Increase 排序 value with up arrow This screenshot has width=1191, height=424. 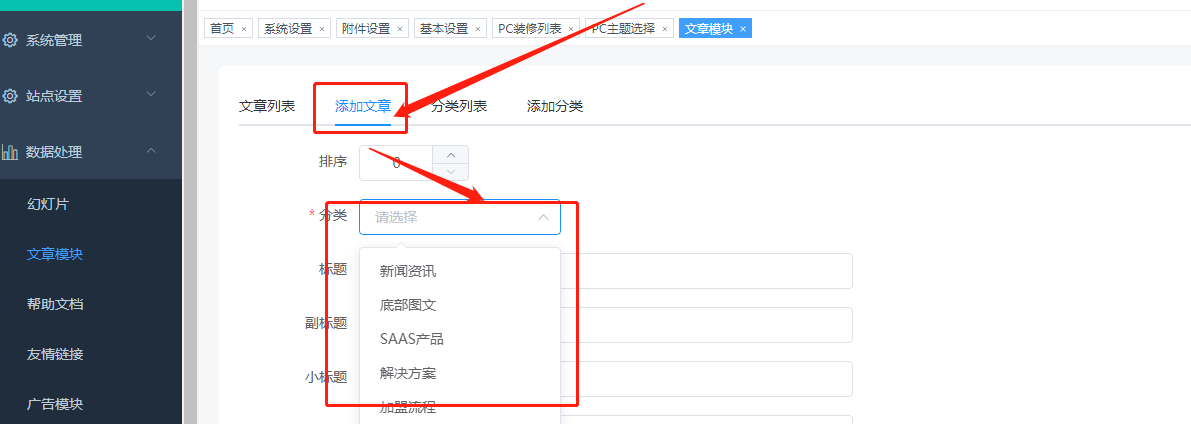(450, 155)
